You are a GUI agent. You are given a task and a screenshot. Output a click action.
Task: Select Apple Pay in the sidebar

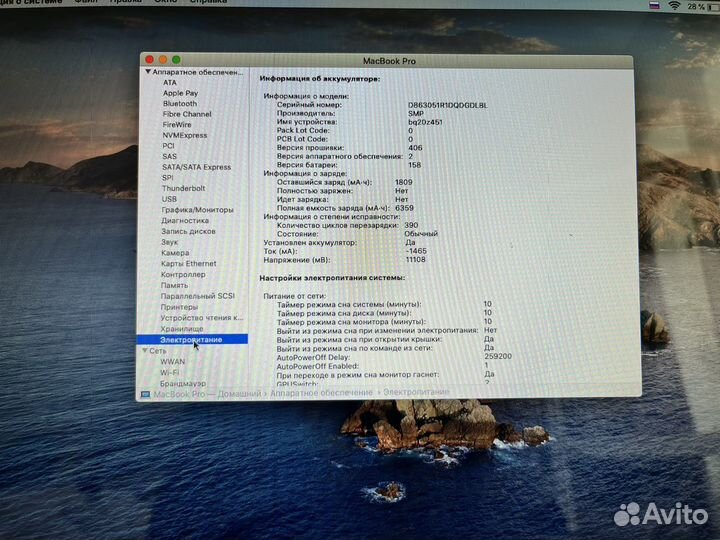(x=180, y=93)
